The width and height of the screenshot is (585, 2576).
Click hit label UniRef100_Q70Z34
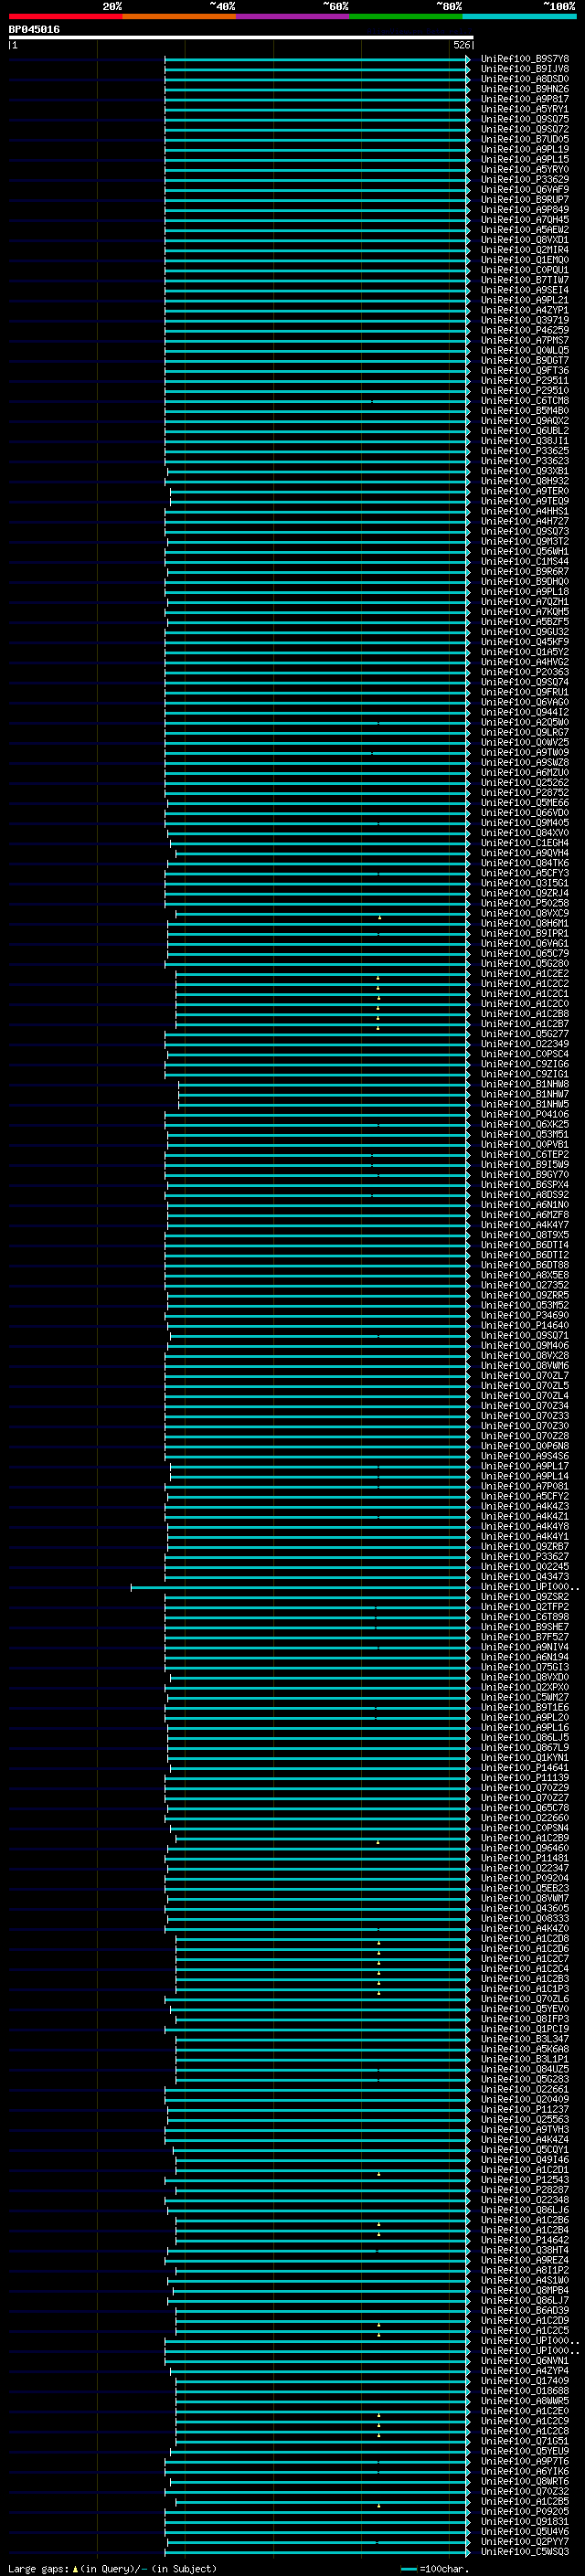click(524, 1405)
